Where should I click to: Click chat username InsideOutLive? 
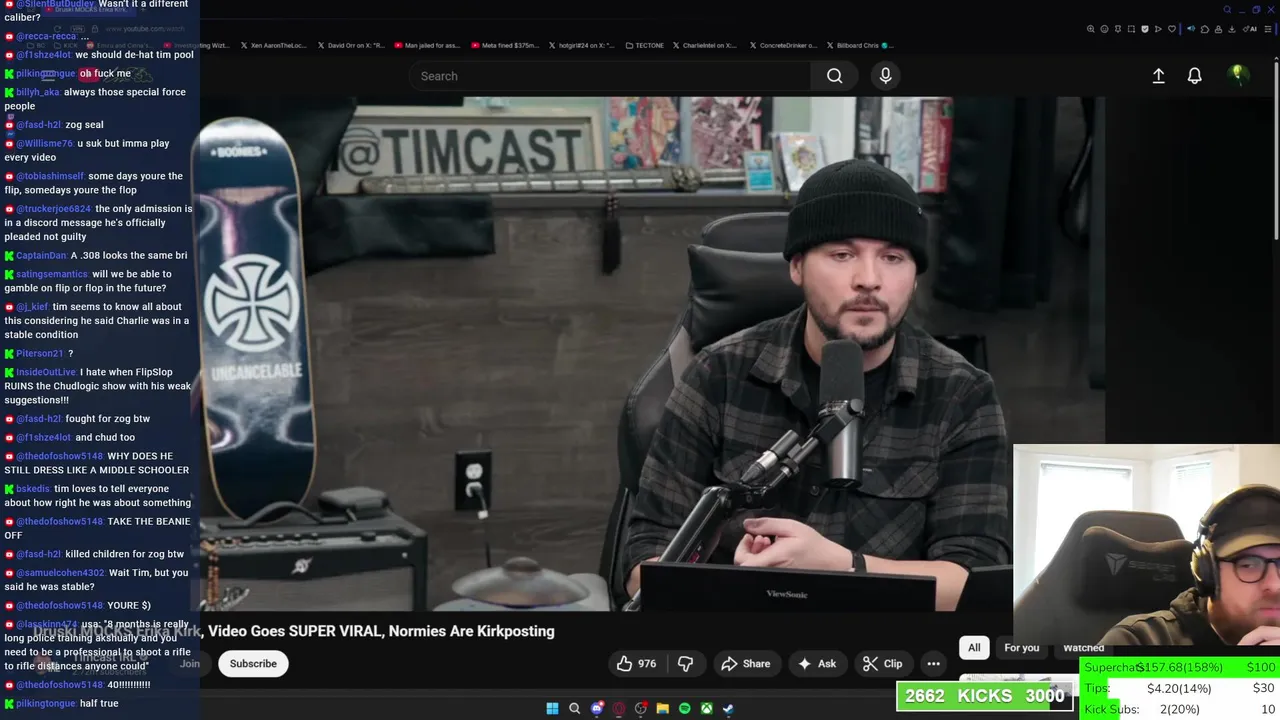tap(46, 372)
